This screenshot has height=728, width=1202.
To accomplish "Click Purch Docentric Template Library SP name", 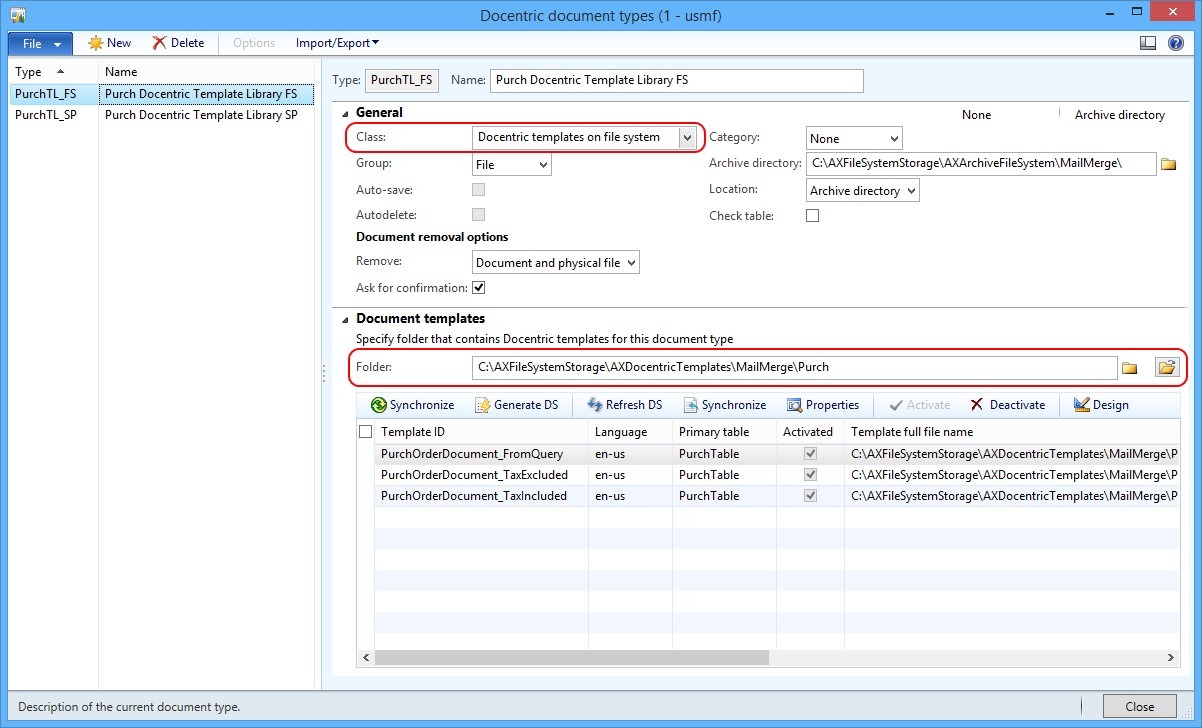I will 201,115.
